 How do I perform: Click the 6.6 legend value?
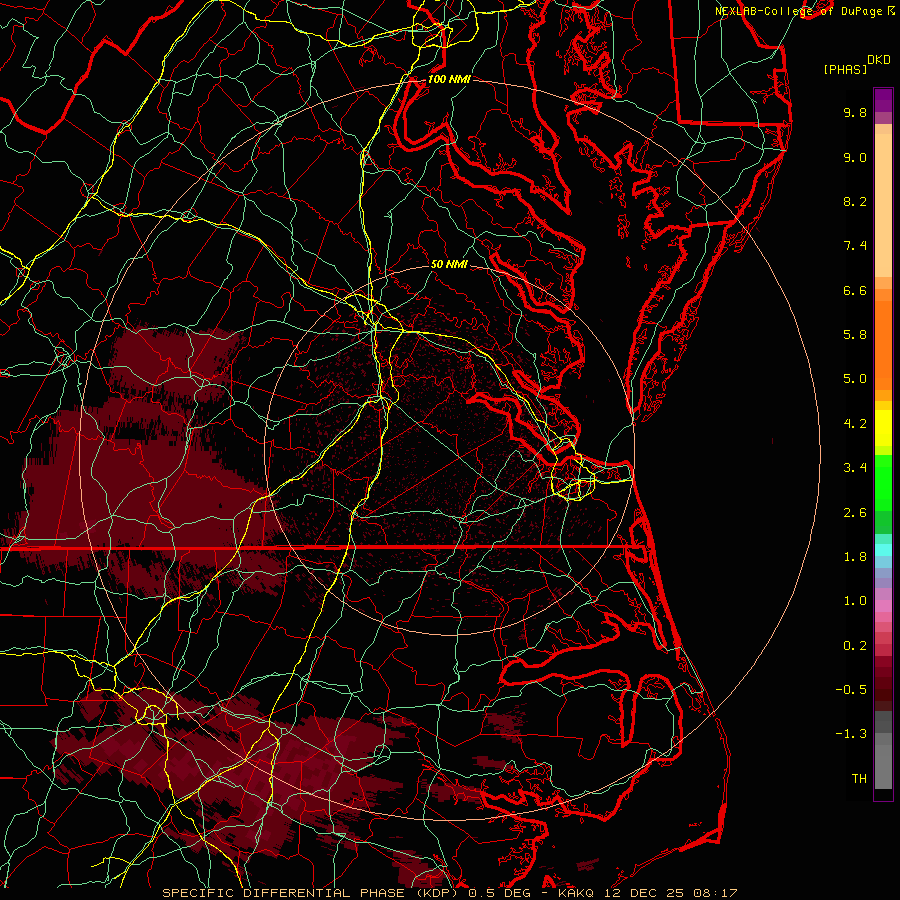(x=855, y=290)
